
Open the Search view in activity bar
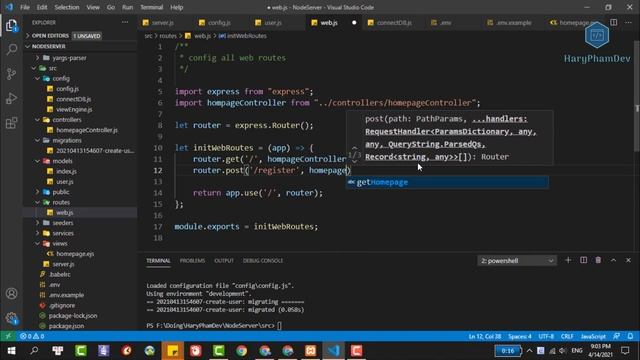coord(11,50)
